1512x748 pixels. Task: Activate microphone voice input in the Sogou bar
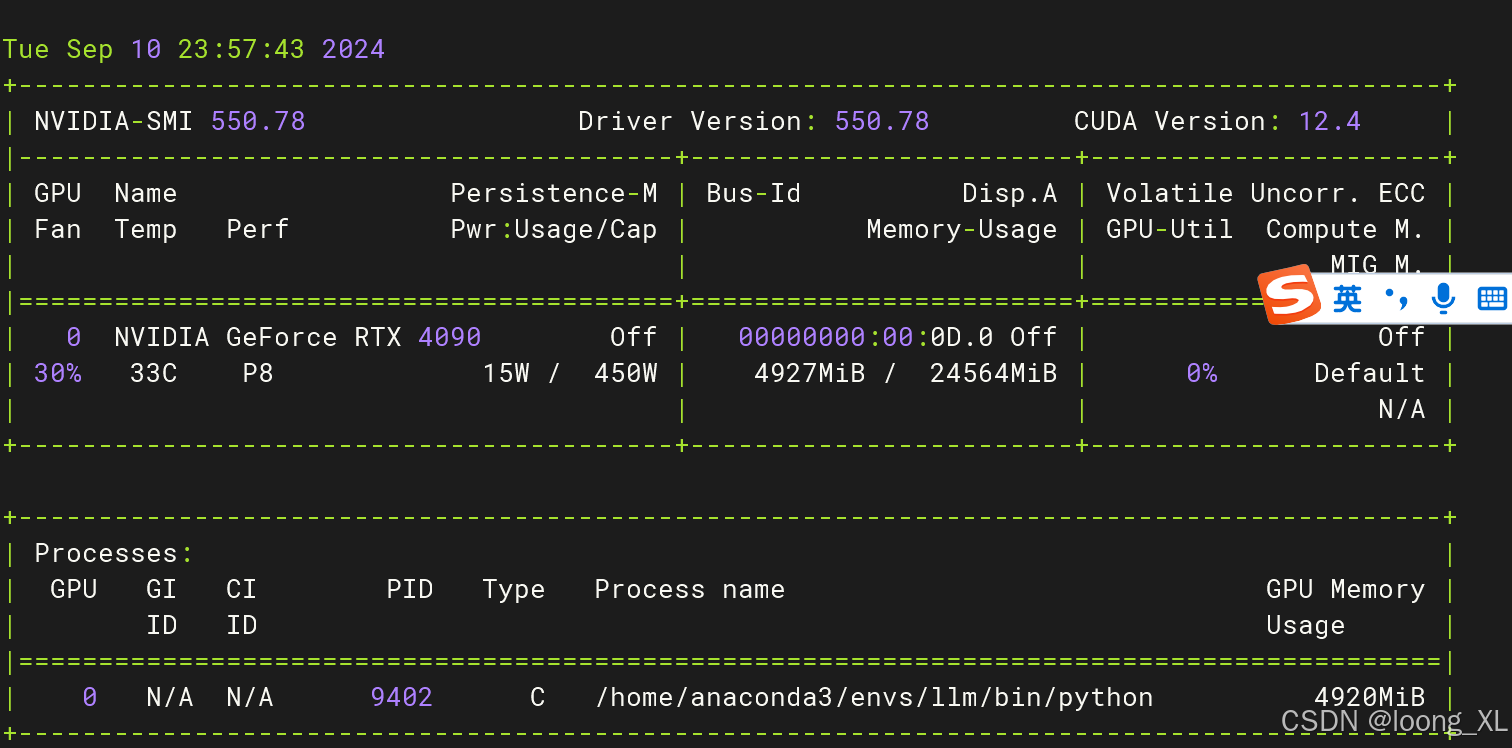[x=1443, y=298]
